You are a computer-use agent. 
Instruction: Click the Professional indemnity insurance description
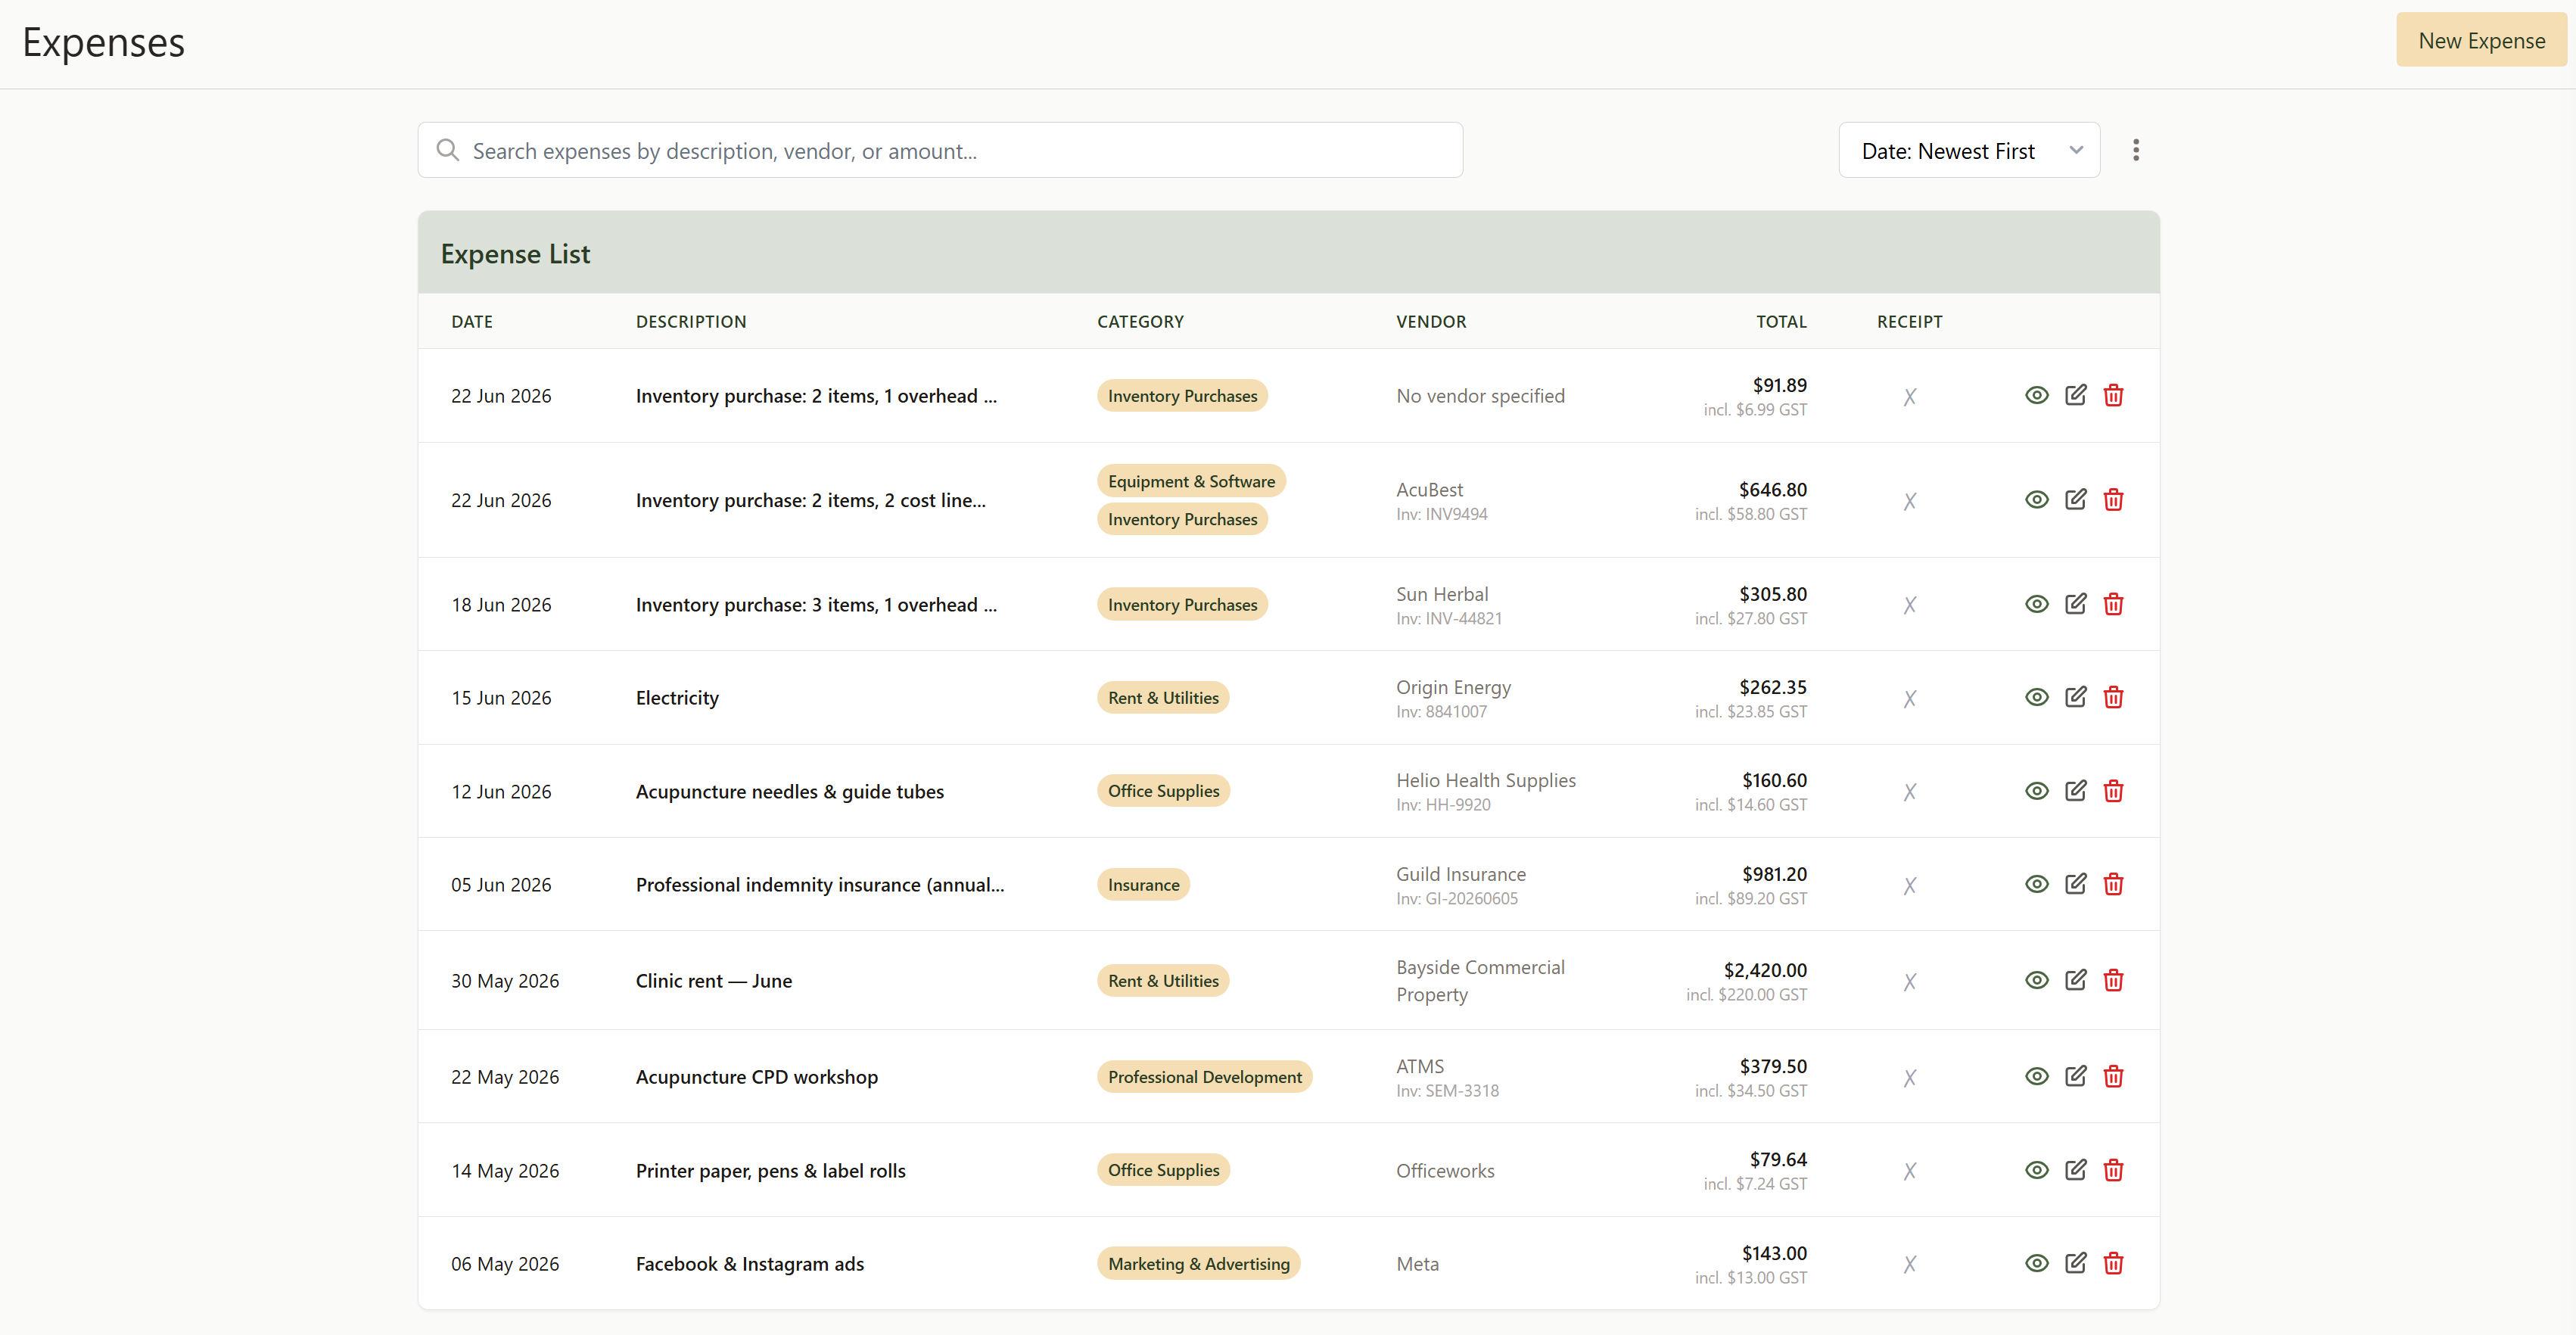tap(820, 884)
